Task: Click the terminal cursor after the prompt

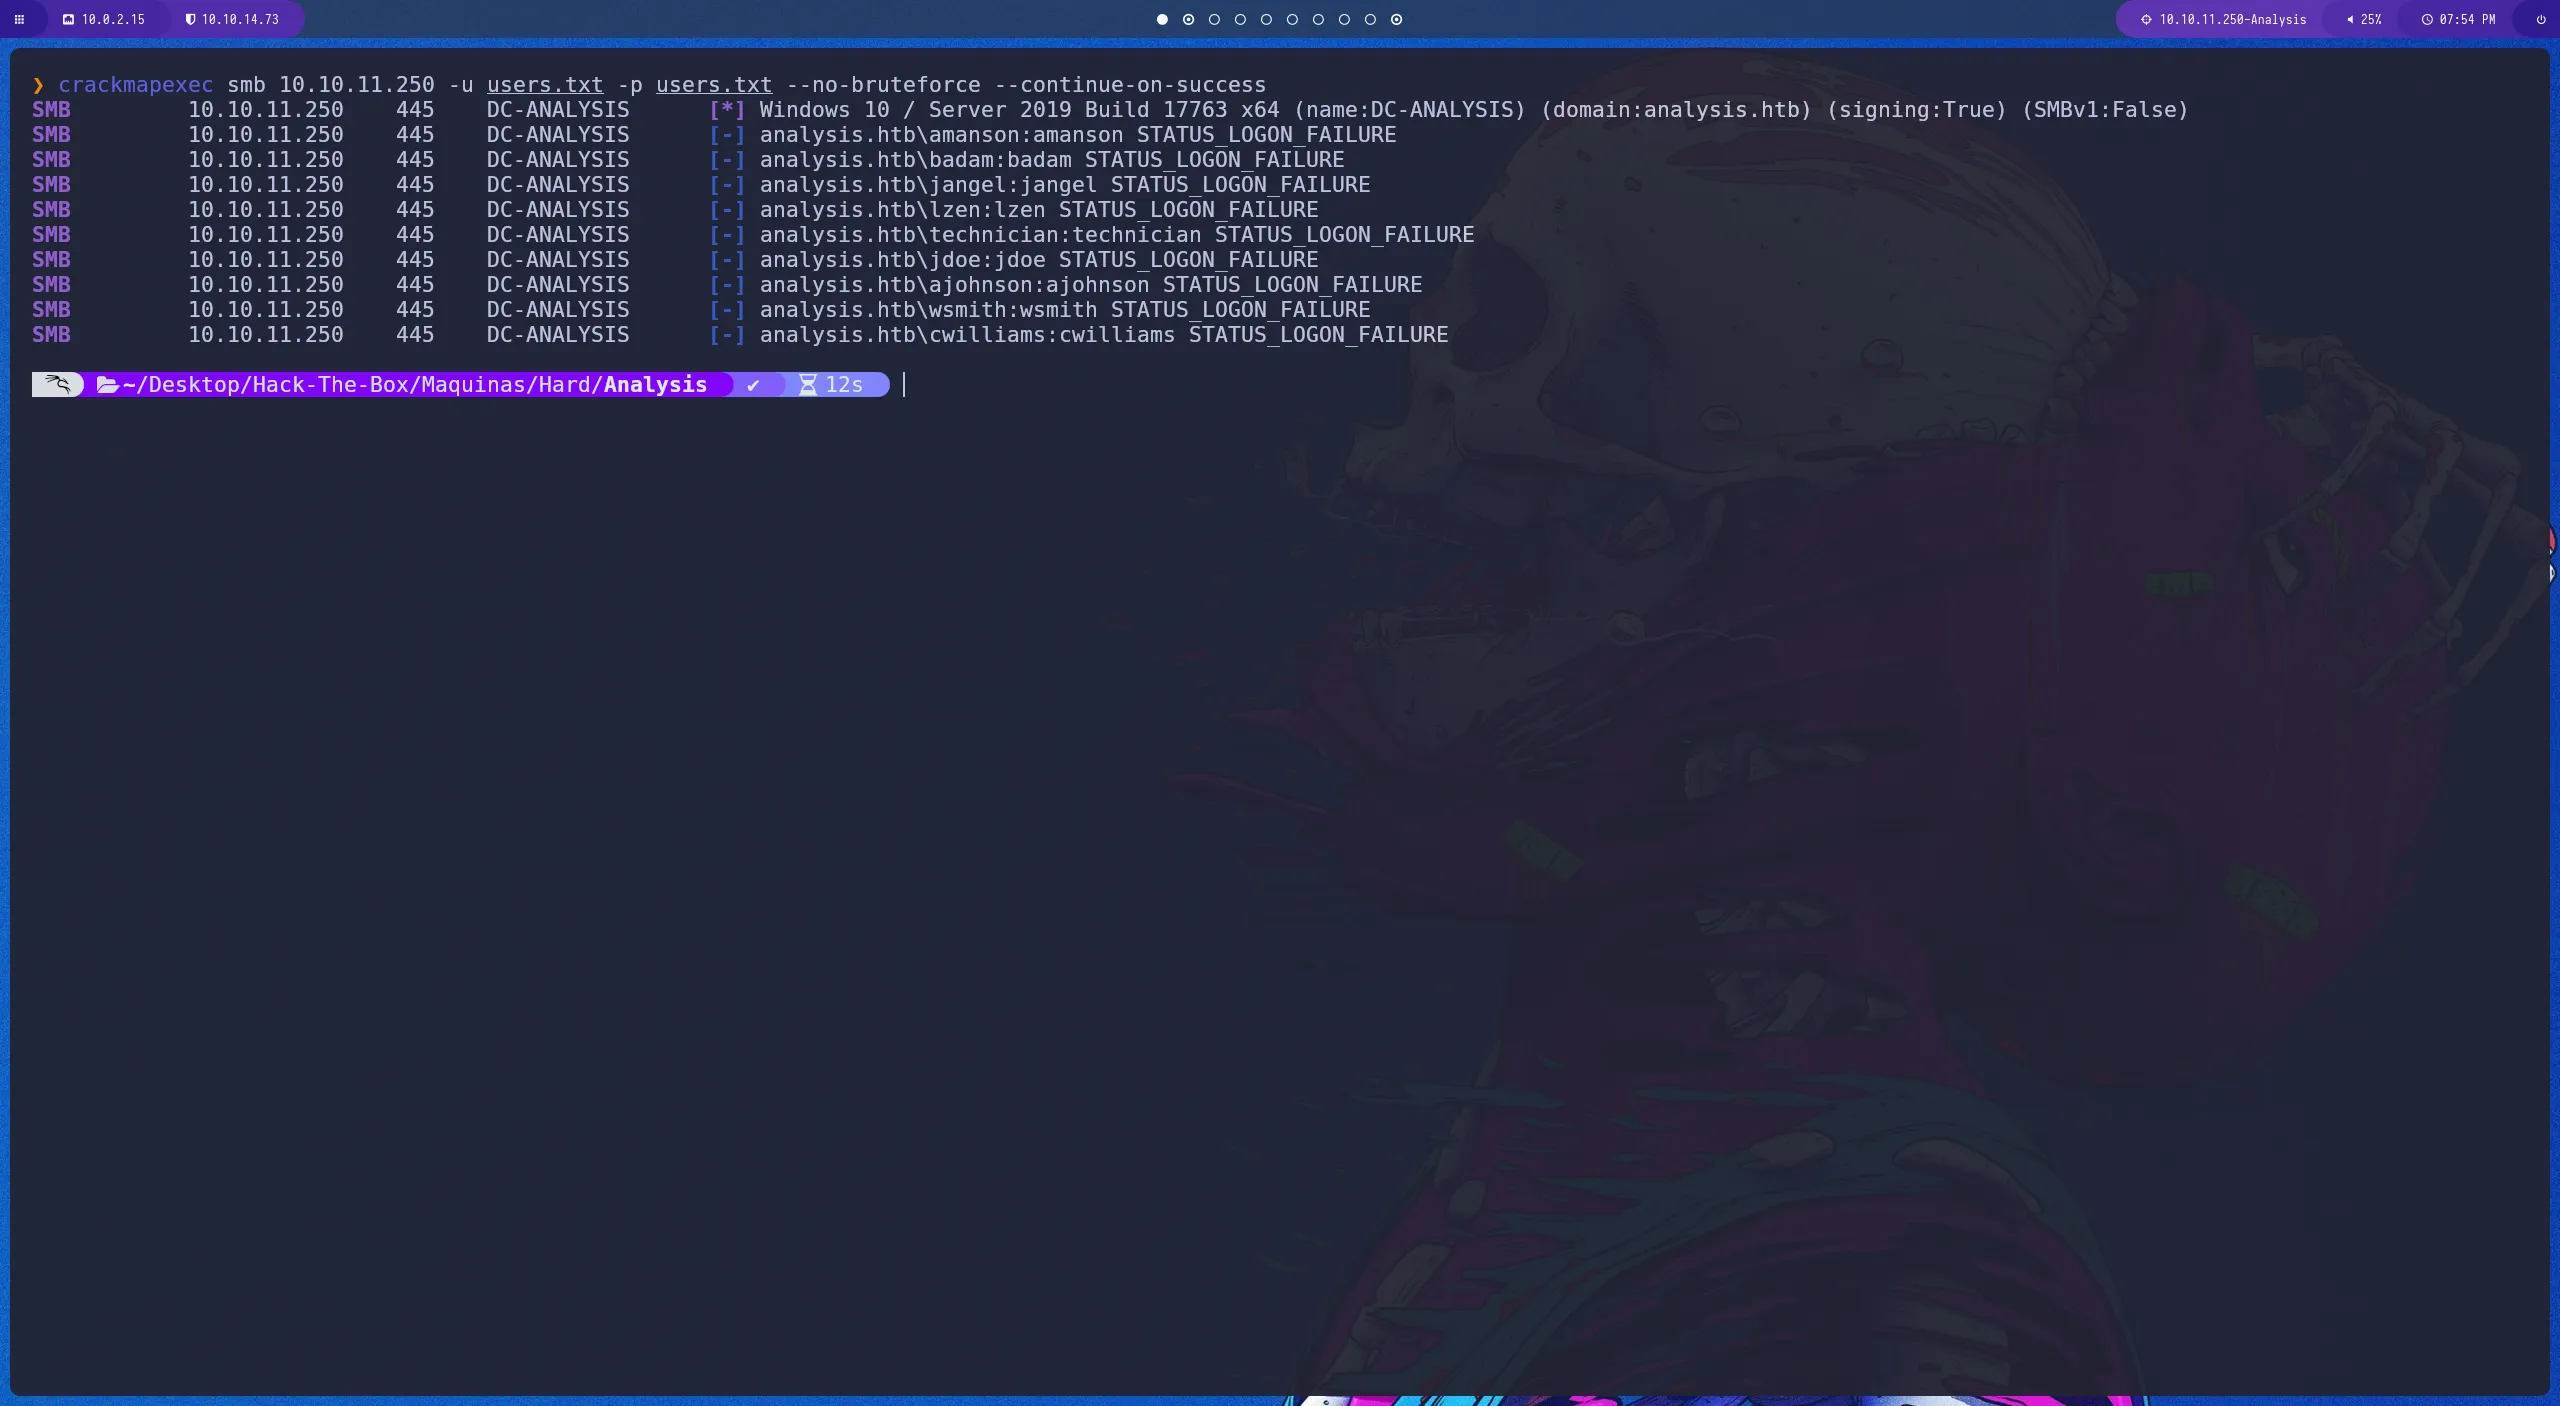Action: click(x=904, y=384)
